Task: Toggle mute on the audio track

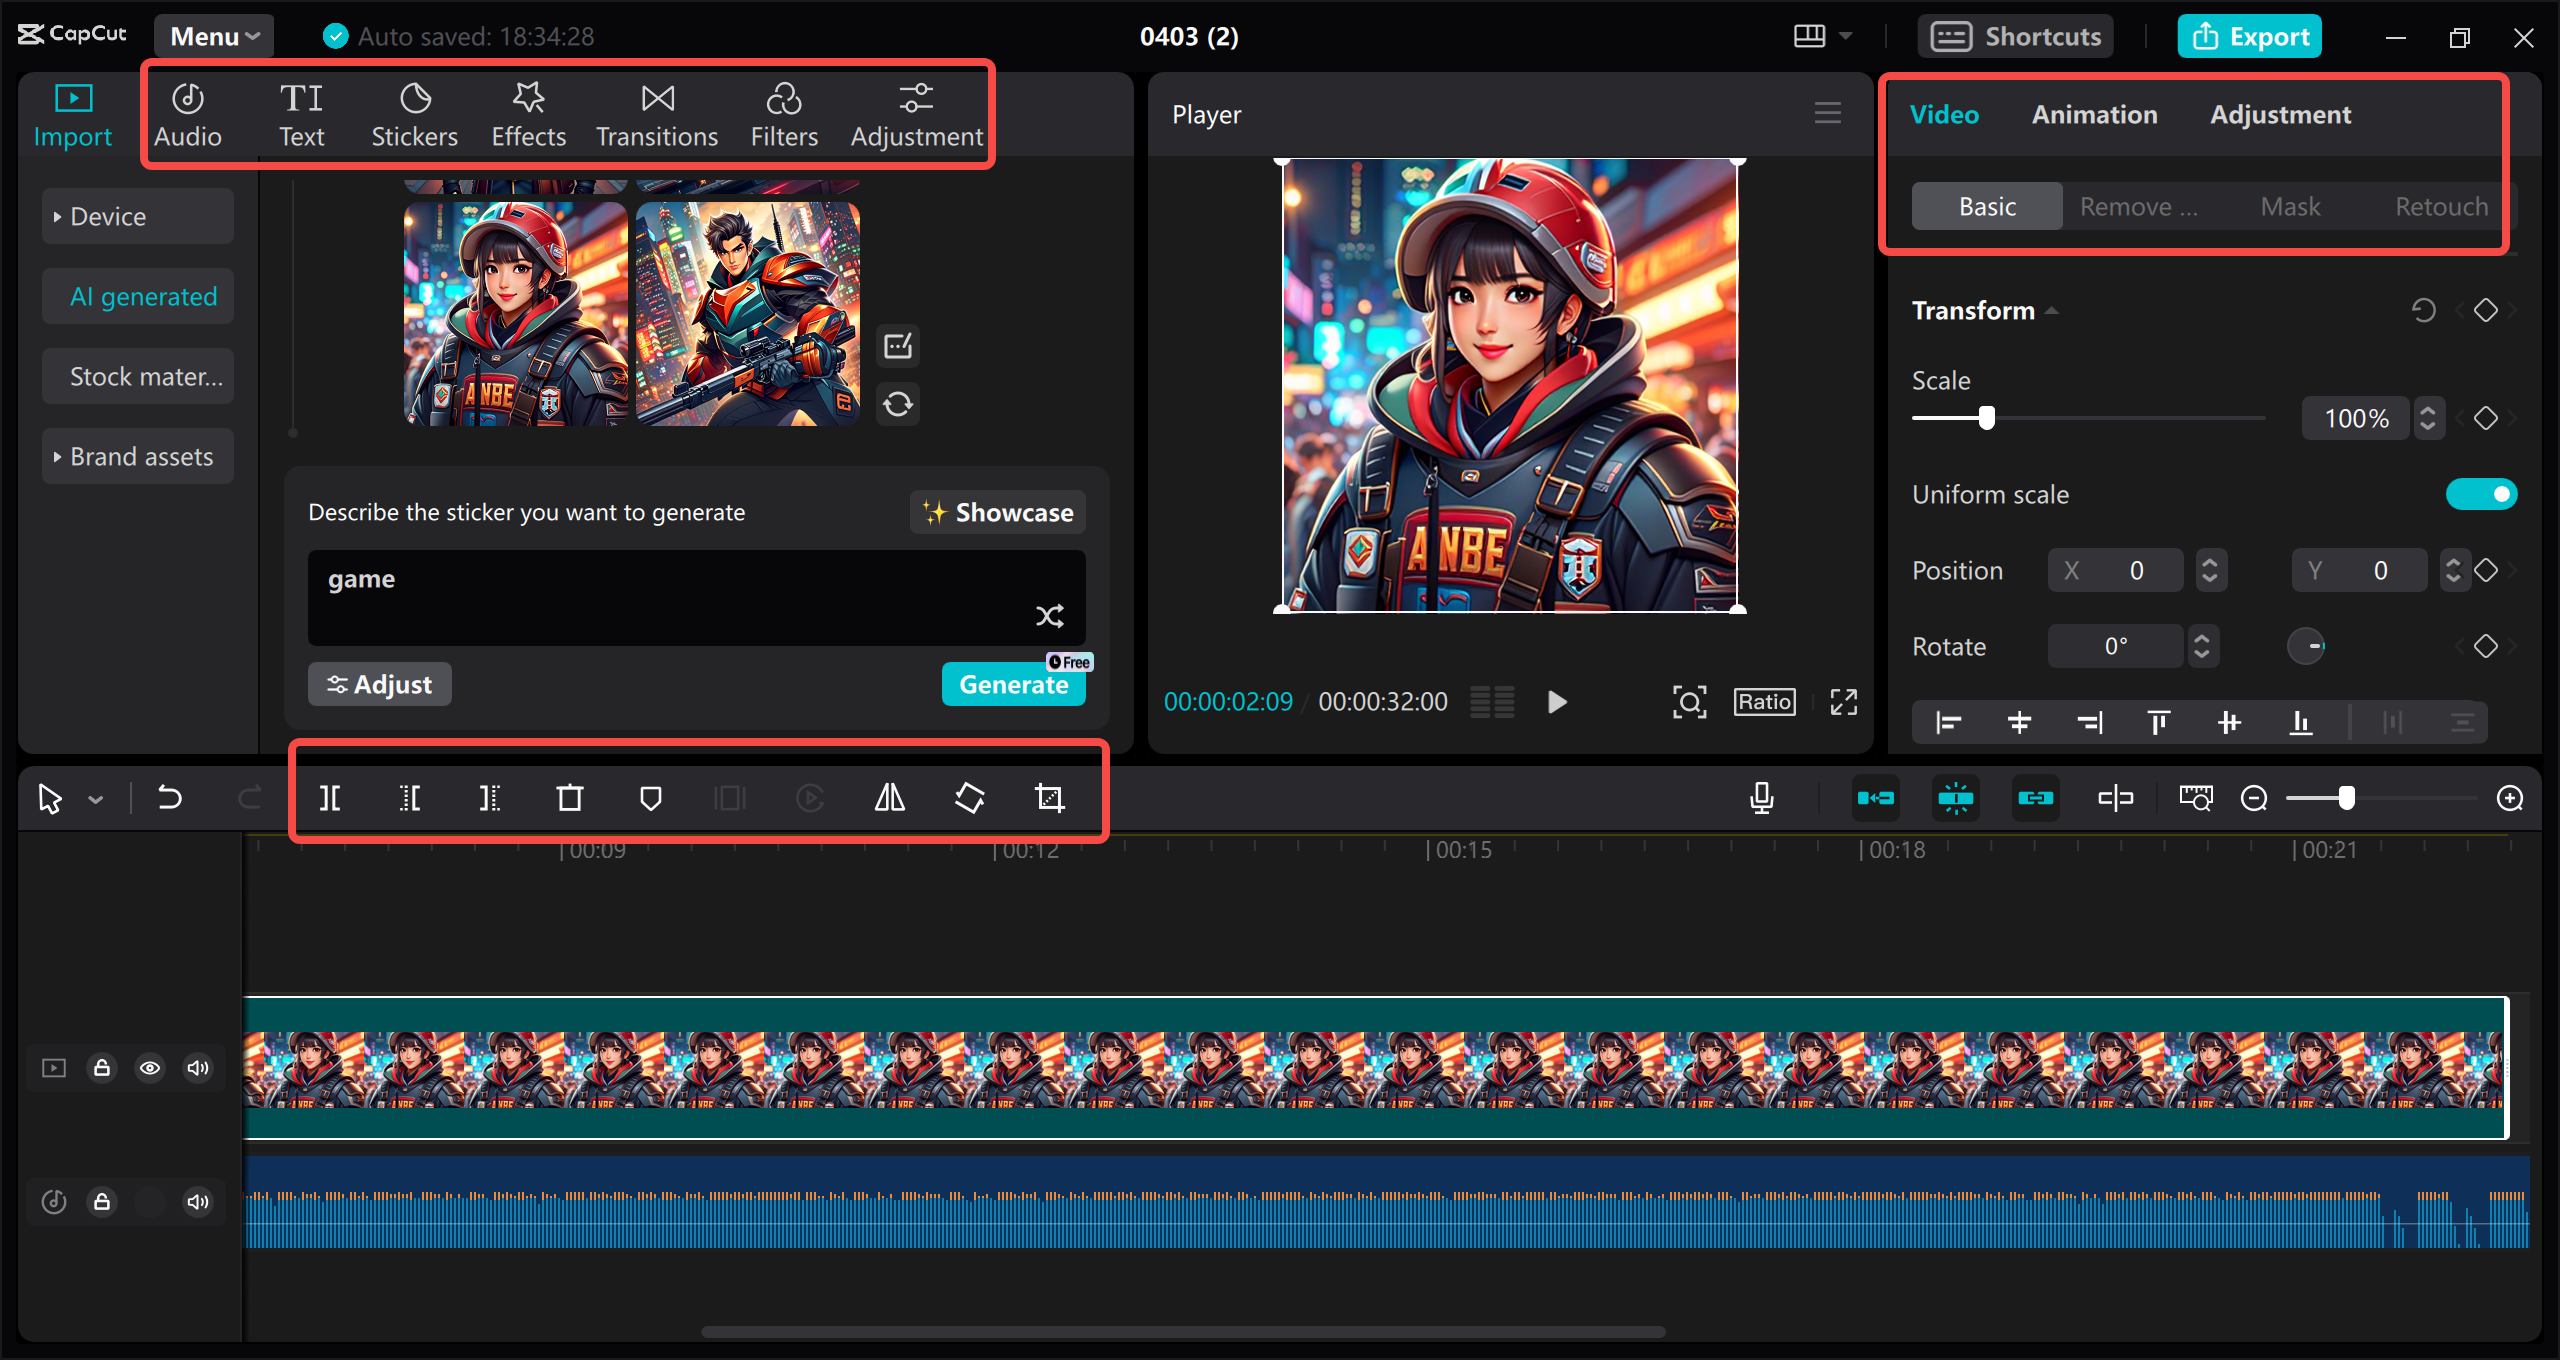Action: [x=196, y=1201]
